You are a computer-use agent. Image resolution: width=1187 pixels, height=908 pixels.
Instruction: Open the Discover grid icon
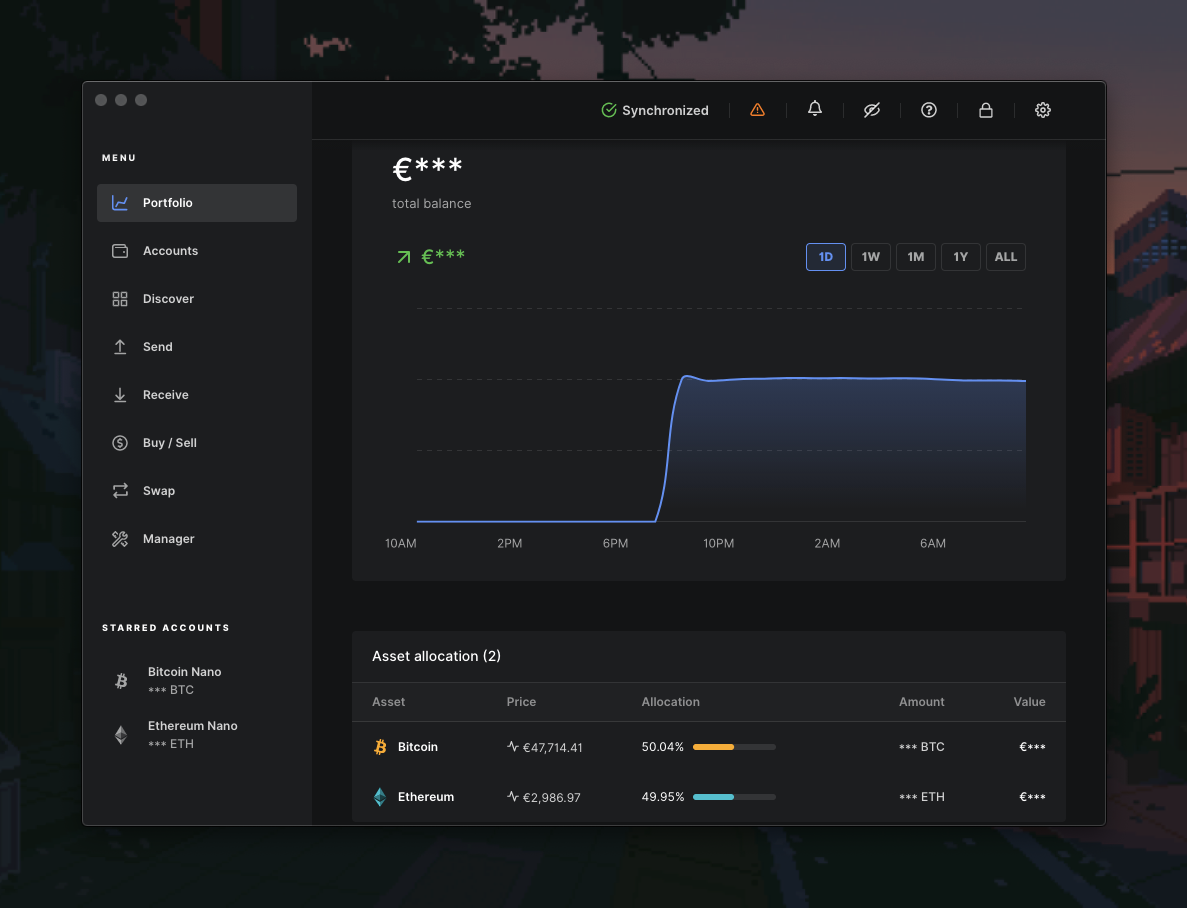tap(120, 299)
